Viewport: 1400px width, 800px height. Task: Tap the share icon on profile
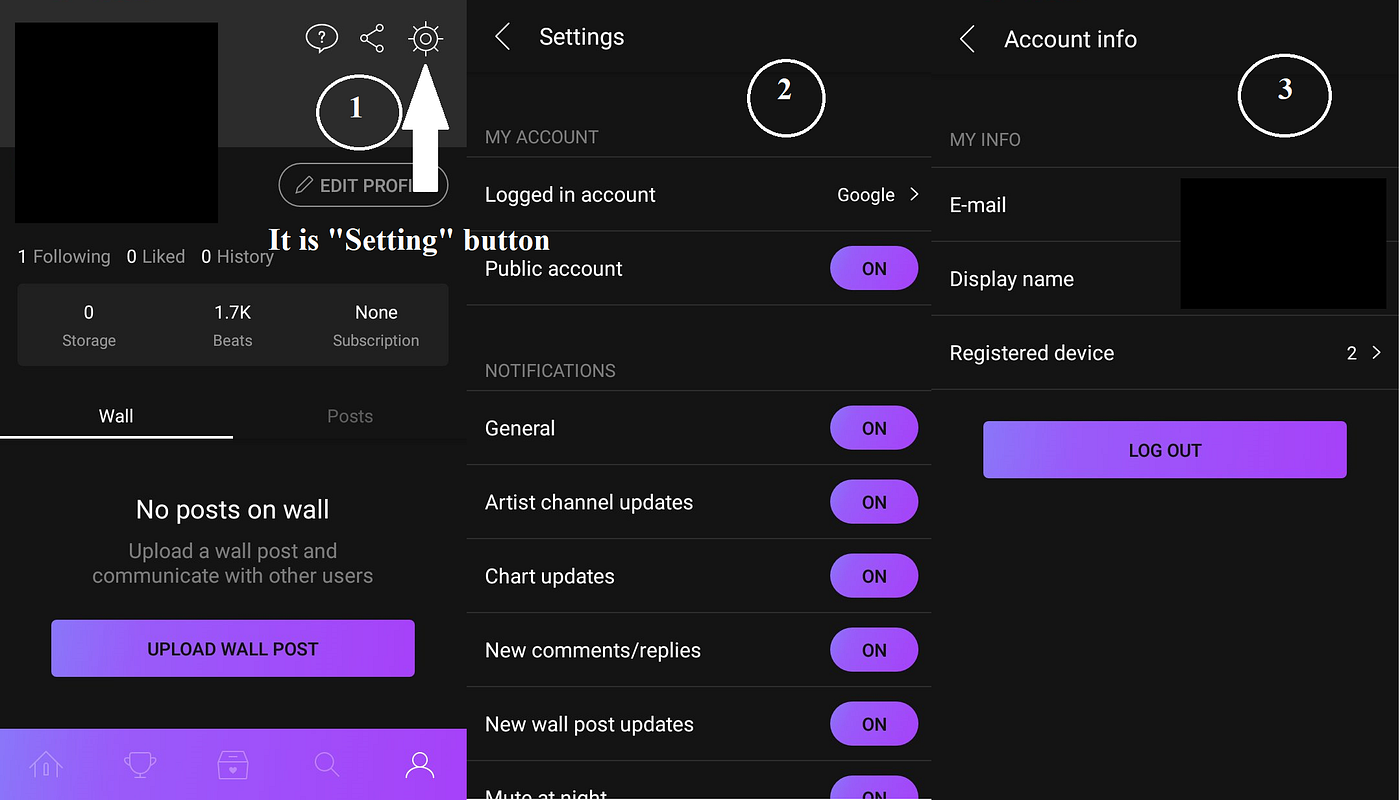pyautogui.click(x=372, y=39)
